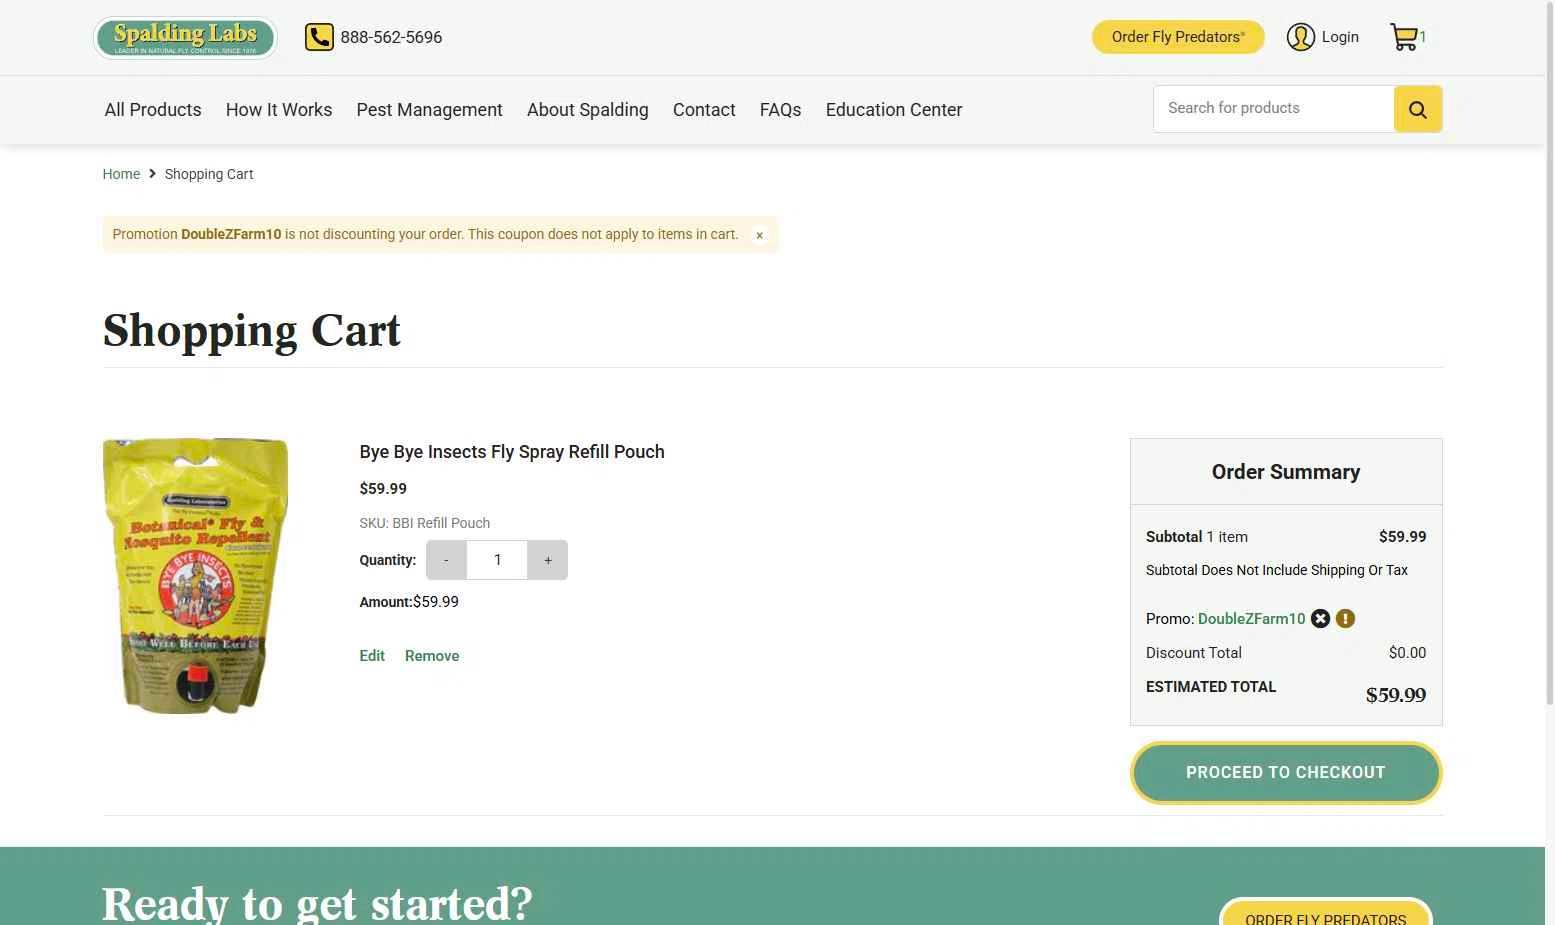The height and width of the screenshot is (925, 1555).
Task: Click Remove for Bye Bye Insects item
Action: pyautogui.click(x=432, y=656)
